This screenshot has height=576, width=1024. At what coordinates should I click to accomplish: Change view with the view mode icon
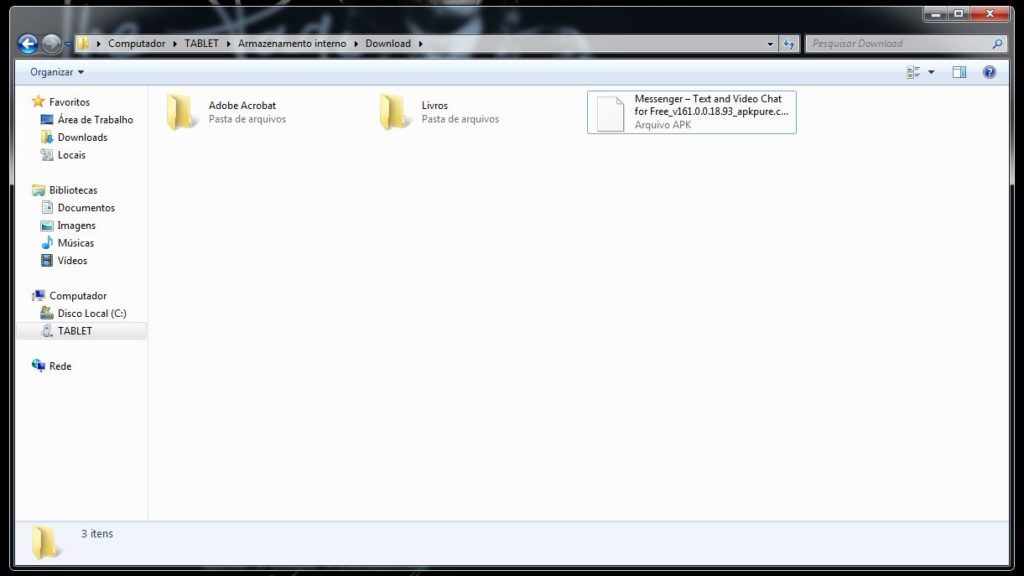[x=913, y=72]
